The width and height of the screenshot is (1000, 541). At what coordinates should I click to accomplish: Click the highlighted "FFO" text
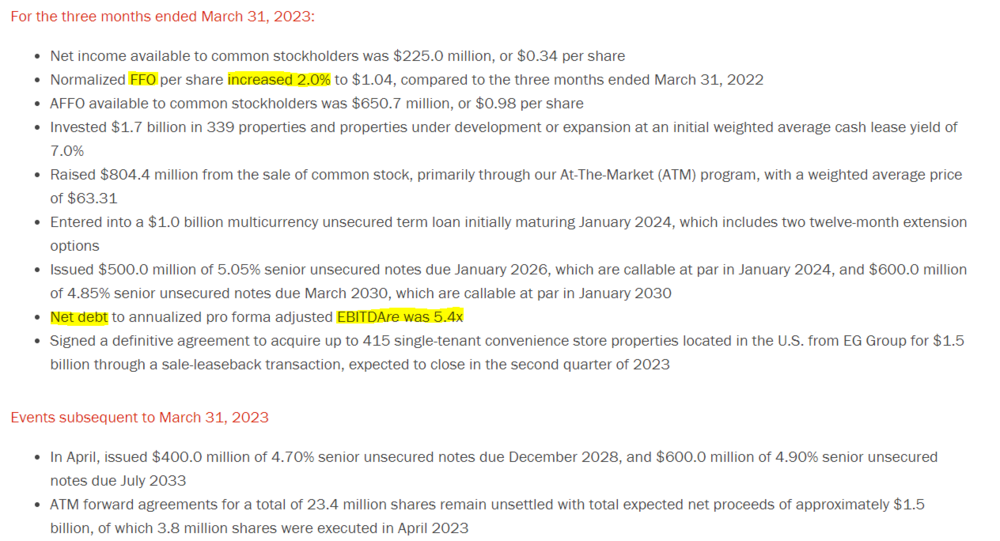[x=143, y=80]
